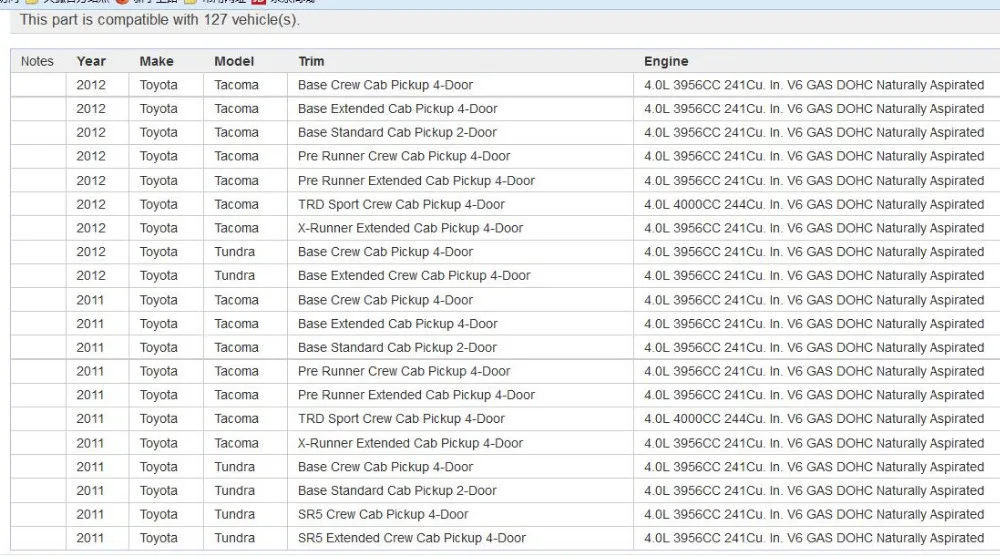Select 2012 Pre Runner Crew Cab Pickup trim
The width and height of the screenshot is (1000, 556).
click(404, 156)
